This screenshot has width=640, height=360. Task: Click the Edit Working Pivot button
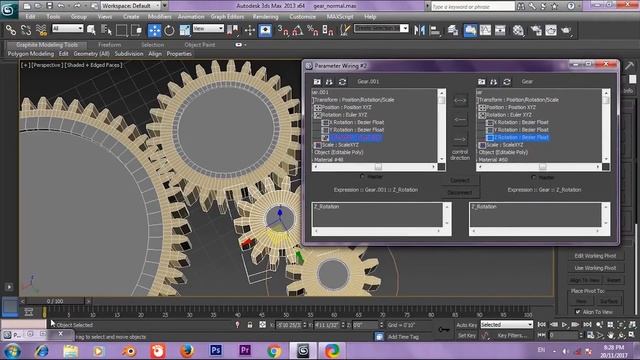coord(595,256)
